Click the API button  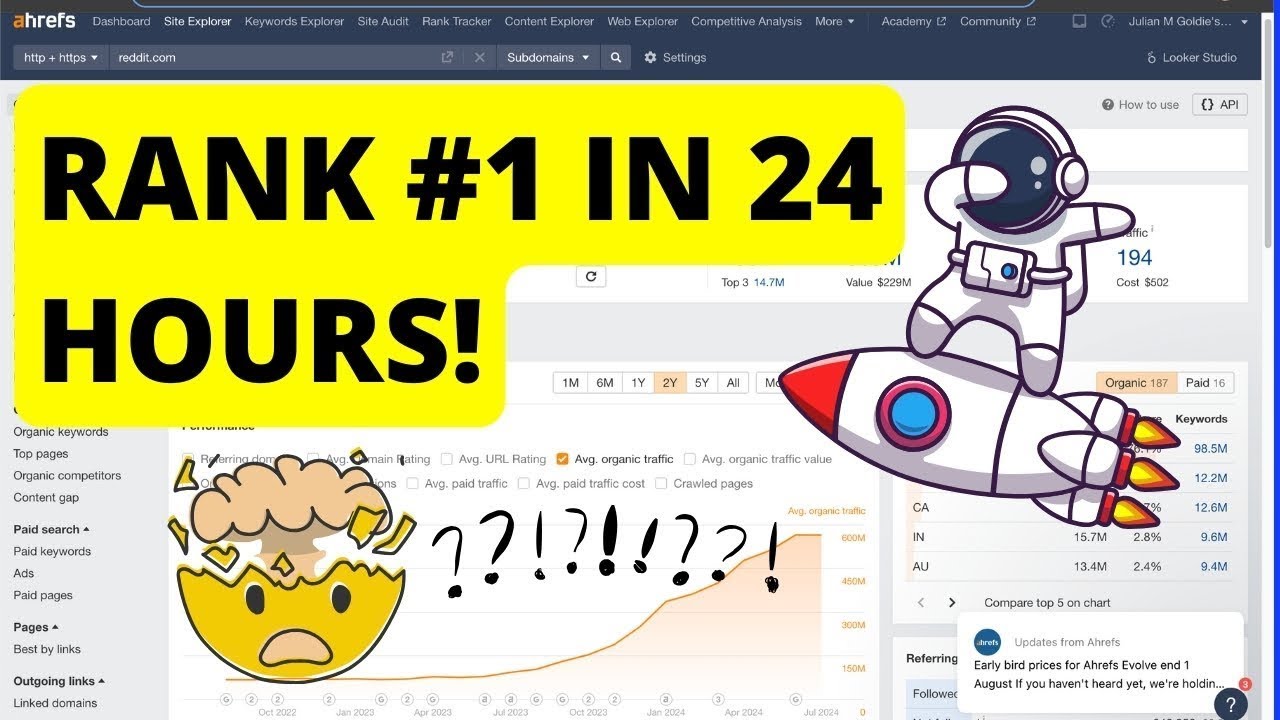click(x=1220, y=104)
